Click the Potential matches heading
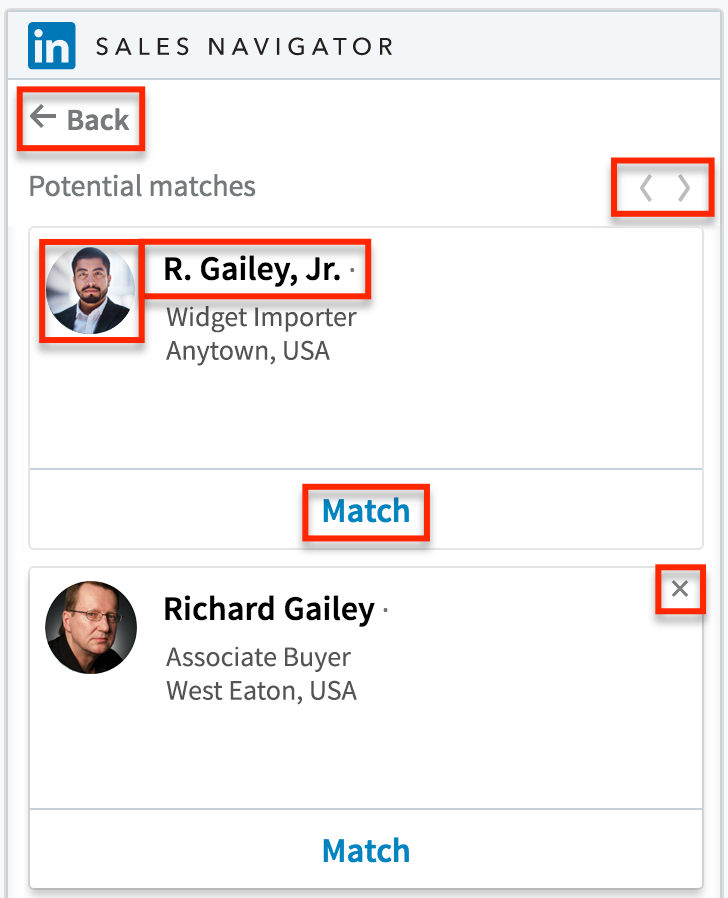 142,187
